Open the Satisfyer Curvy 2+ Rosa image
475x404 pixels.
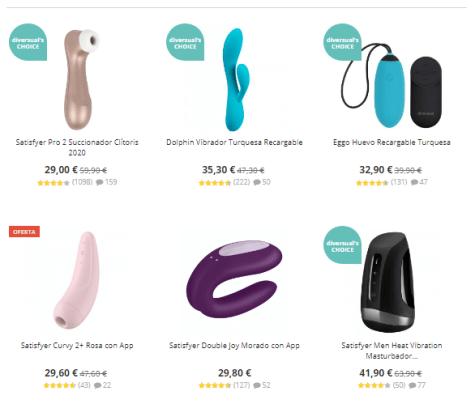tap(77, 280)
